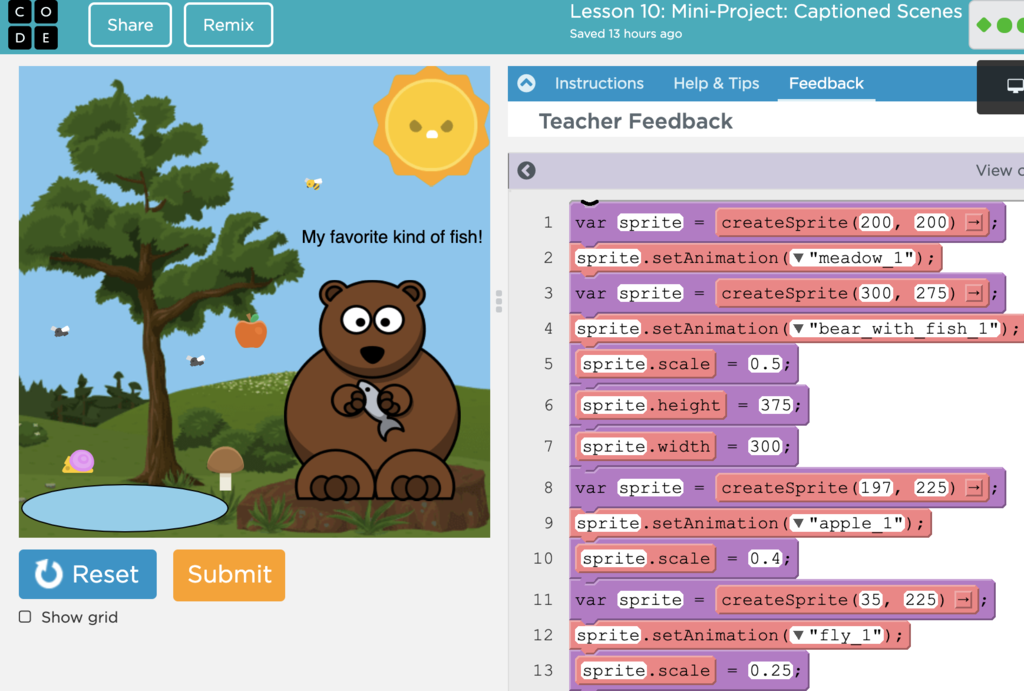Click the "Teacher Feedback" heading

[635, 121]
